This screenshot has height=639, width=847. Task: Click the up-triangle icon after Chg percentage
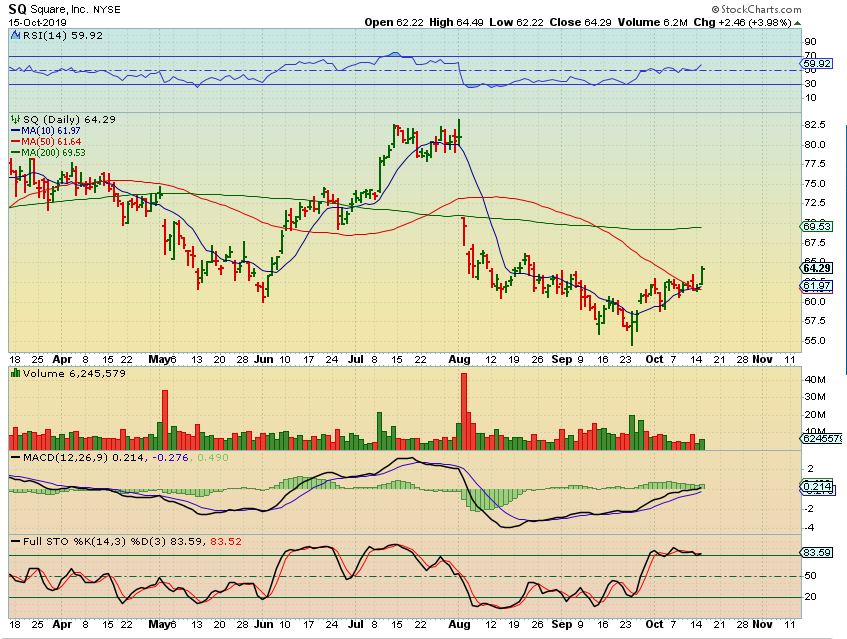(x=798, y=23)
